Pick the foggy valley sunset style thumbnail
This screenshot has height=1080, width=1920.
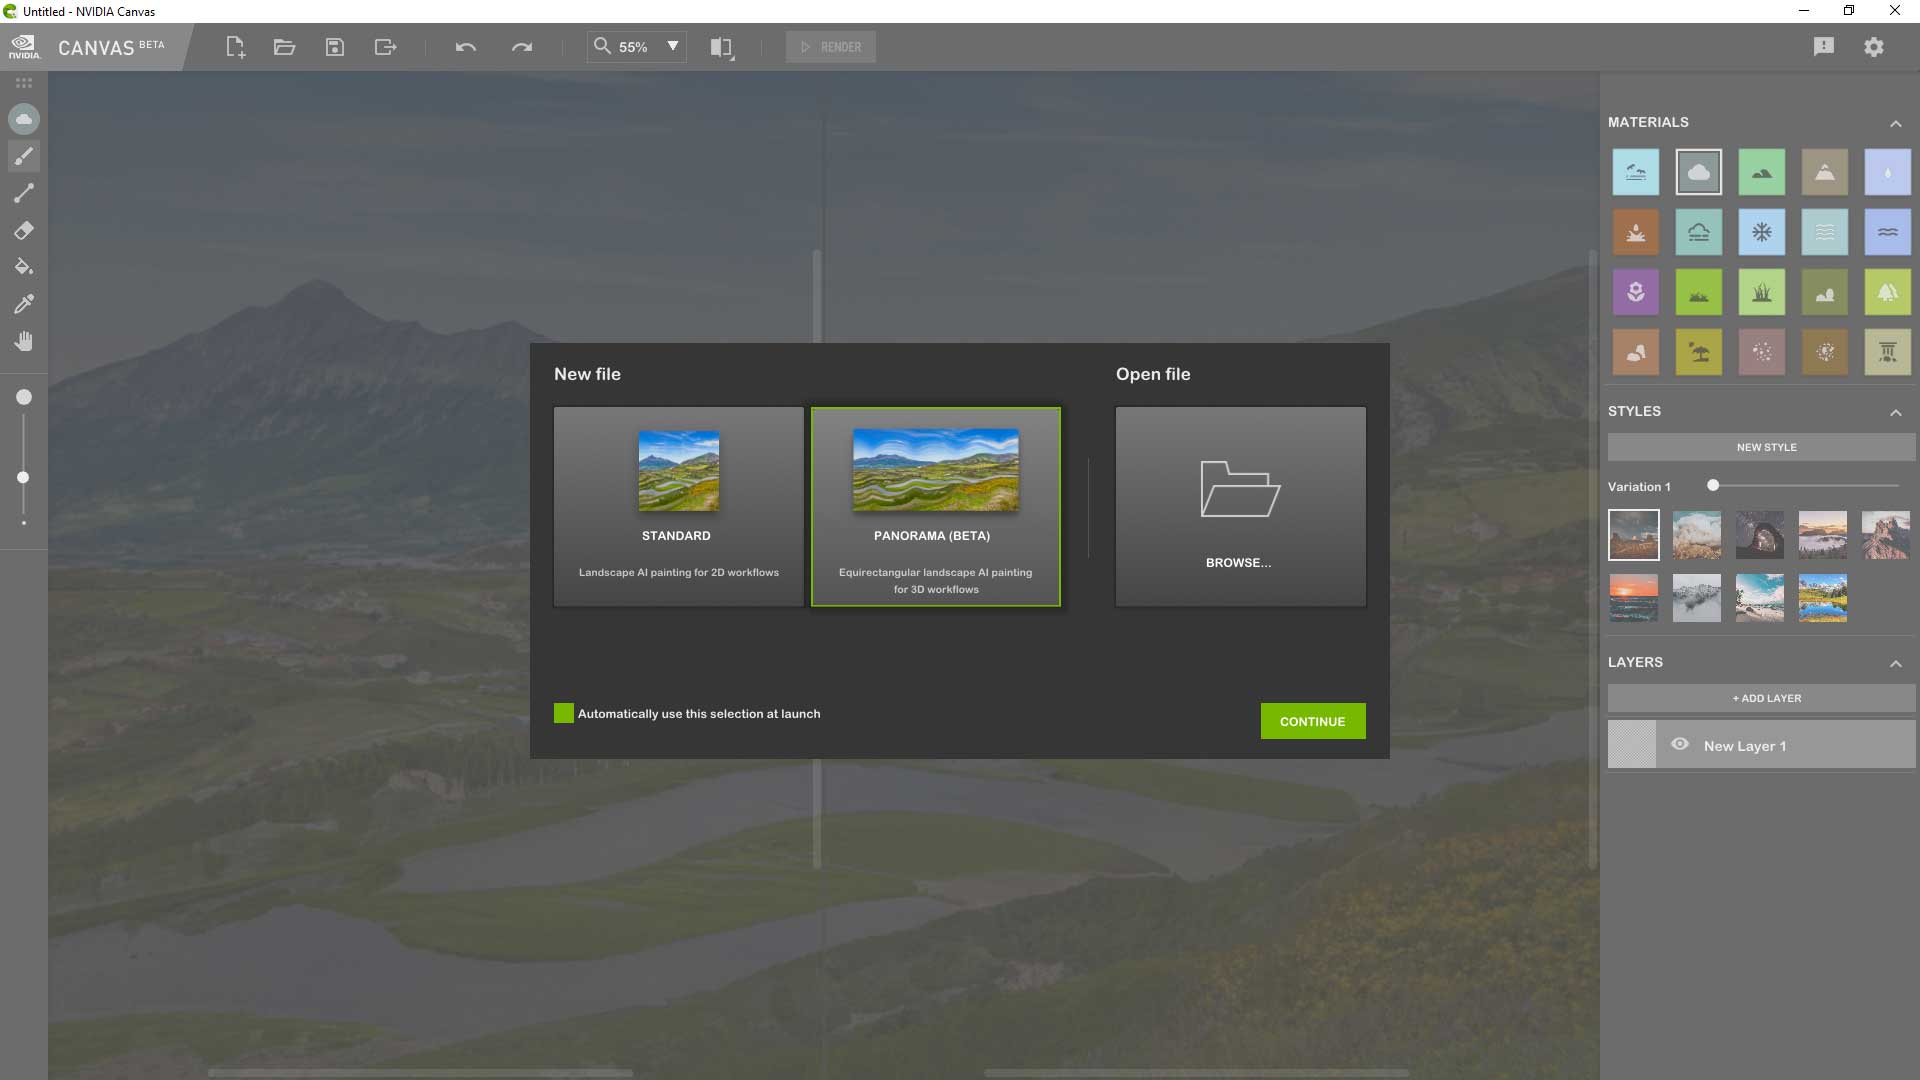coord(1823,535)
